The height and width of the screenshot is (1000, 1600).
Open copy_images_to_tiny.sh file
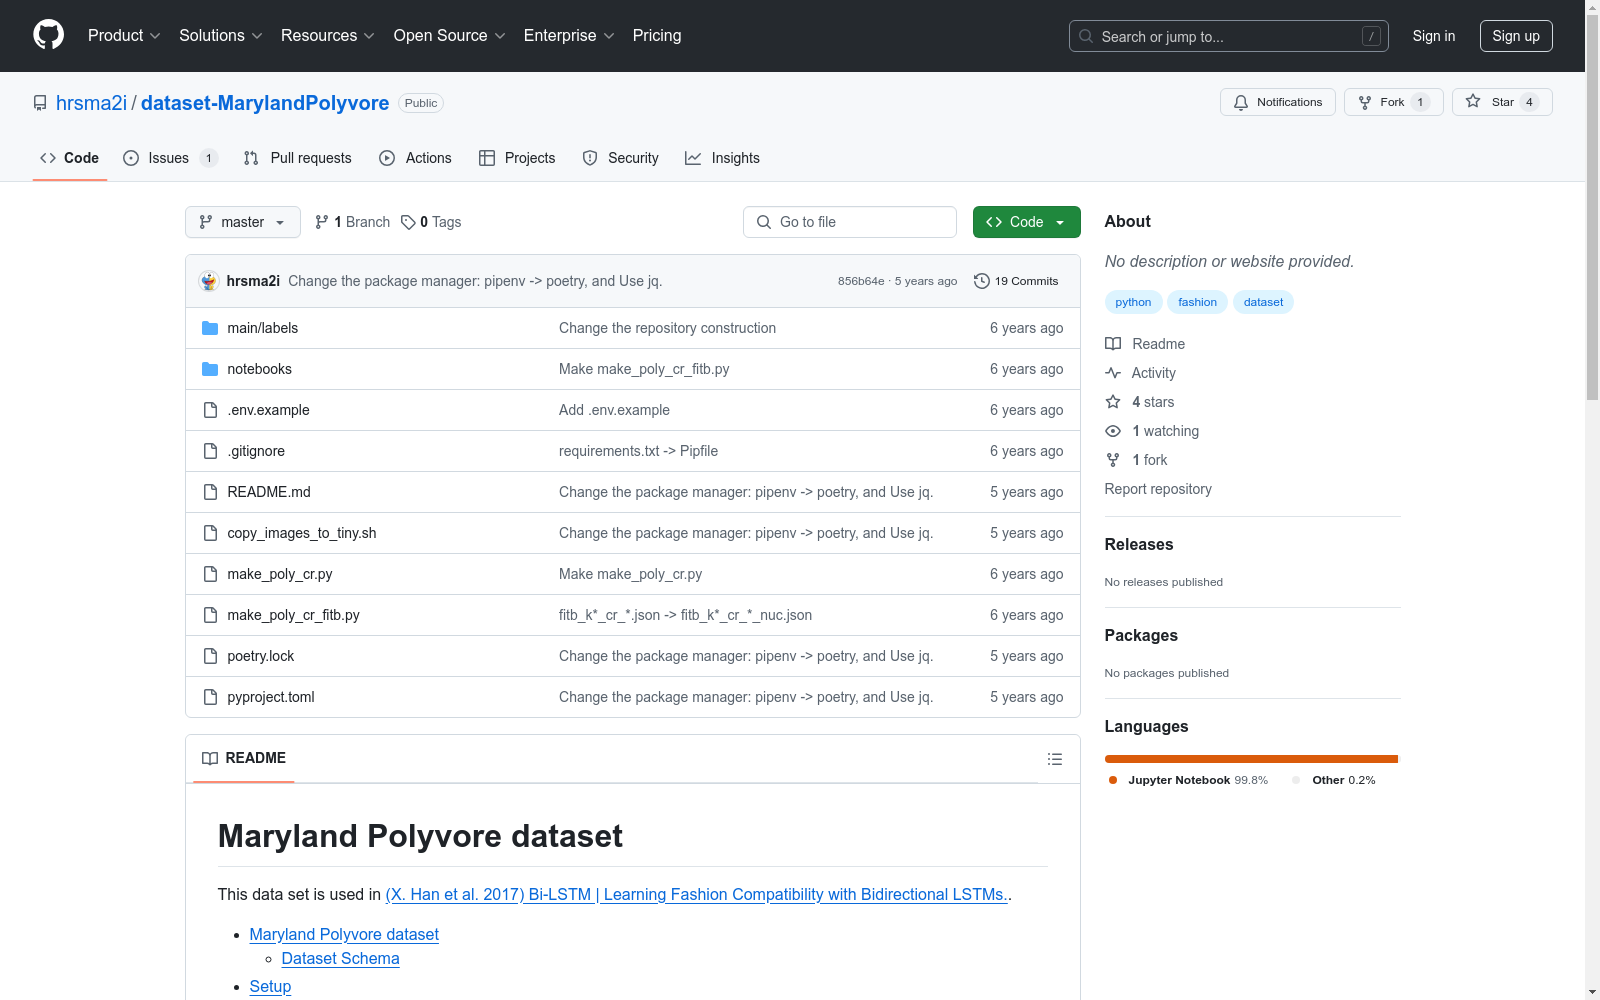pos(302,533)
